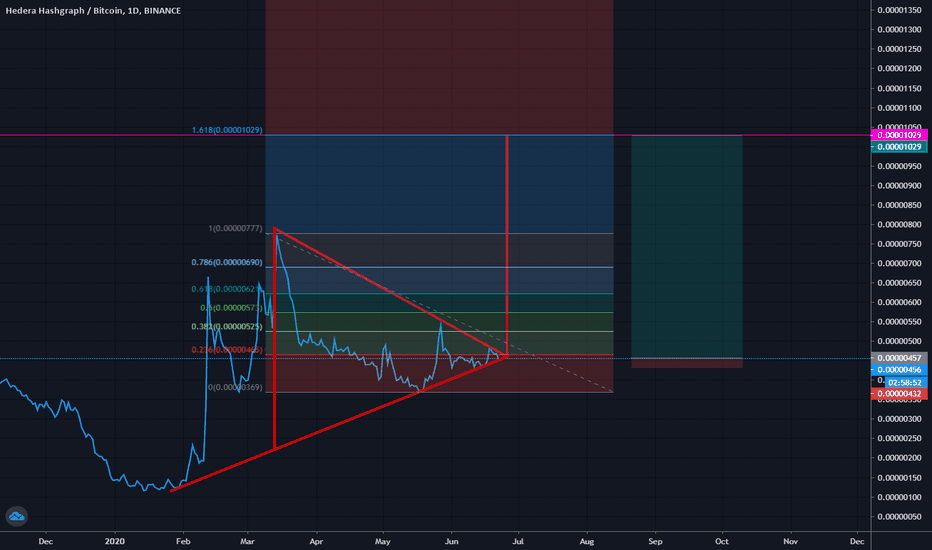Select the magenta 0.00001029 price label
Viewport: 932px width, 550px height.
coord(899,135)
